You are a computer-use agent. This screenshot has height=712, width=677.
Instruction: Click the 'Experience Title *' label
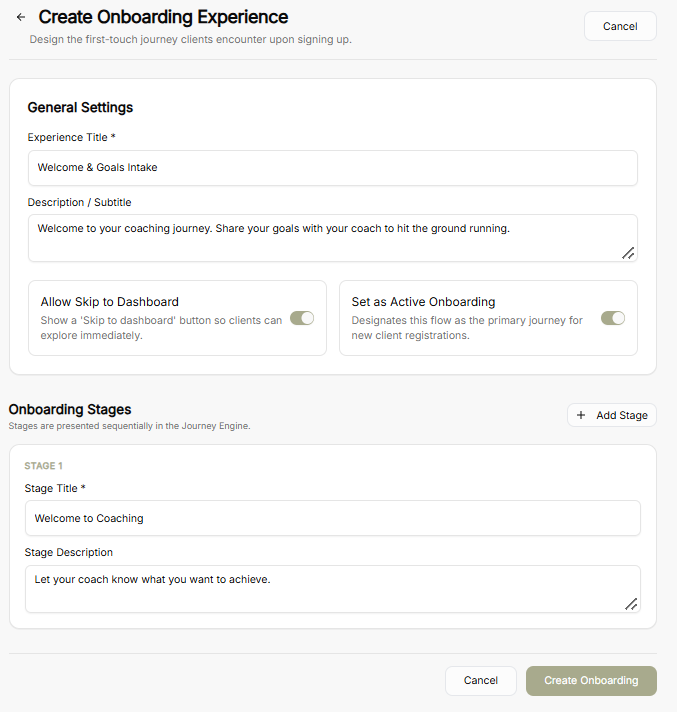pos(72,137)
